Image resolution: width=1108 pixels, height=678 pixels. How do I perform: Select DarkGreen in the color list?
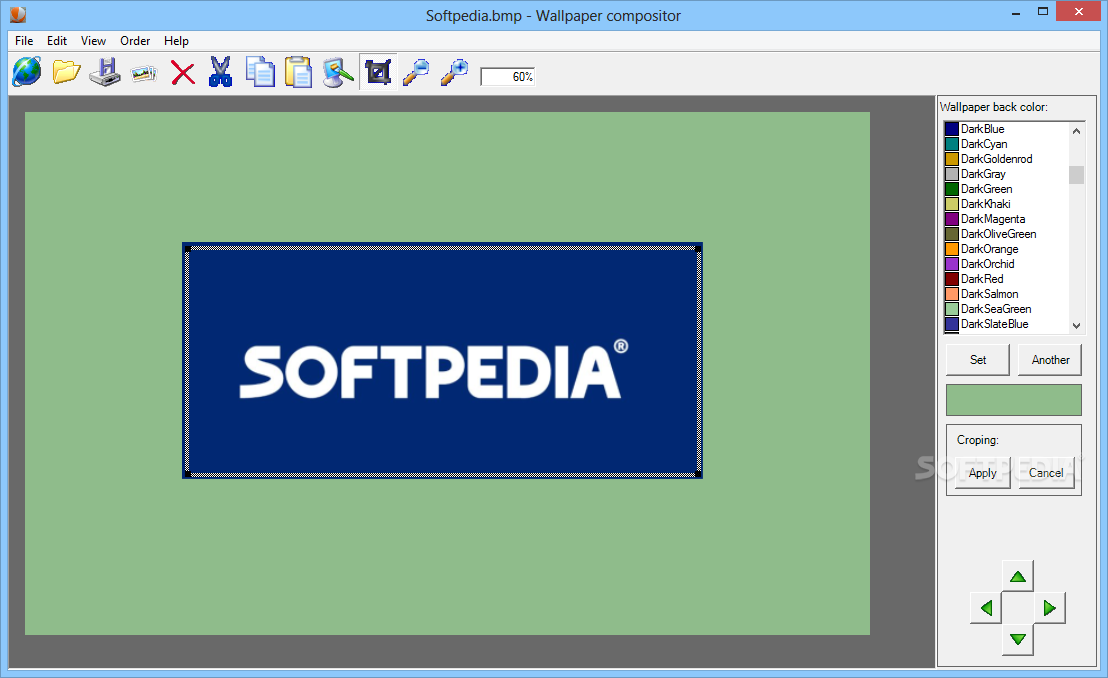(x=1006, y=189)
